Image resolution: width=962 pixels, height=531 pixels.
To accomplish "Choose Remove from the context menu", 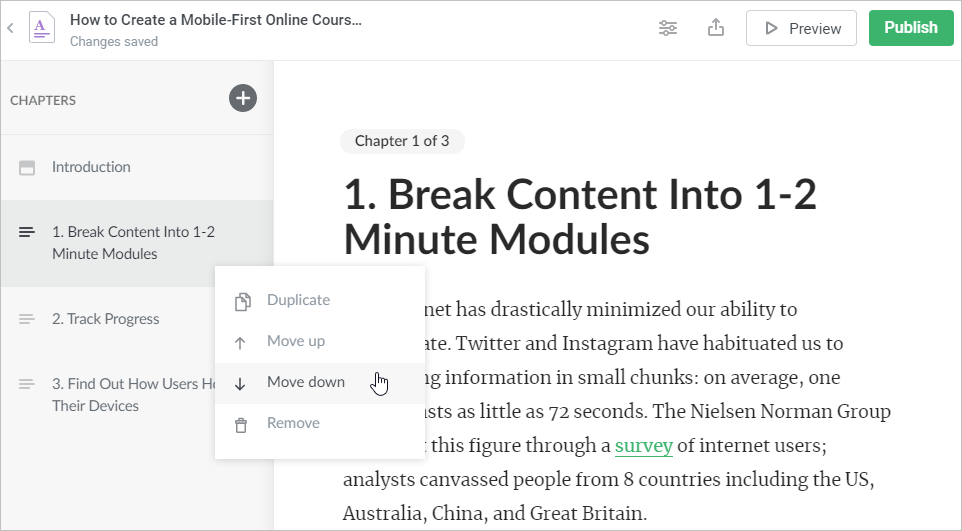I will [x=293, y=423].
